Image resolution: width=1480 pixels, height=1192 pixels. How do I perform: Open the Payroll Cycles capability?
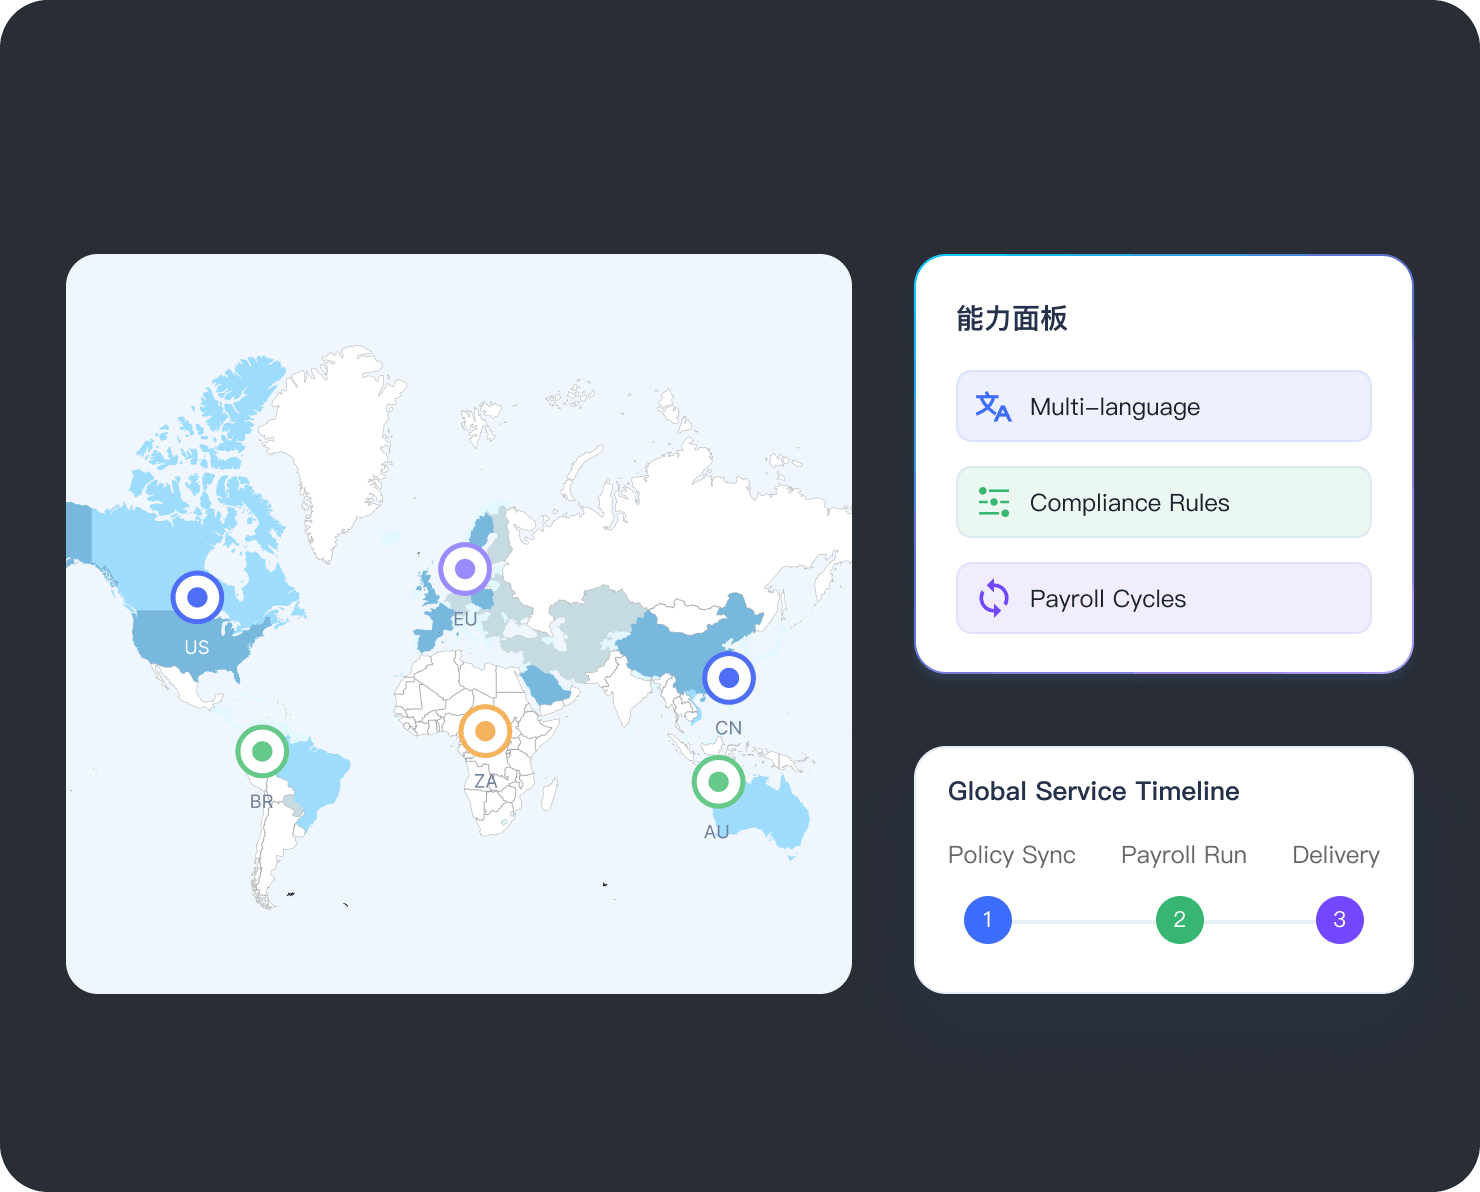1163,598
